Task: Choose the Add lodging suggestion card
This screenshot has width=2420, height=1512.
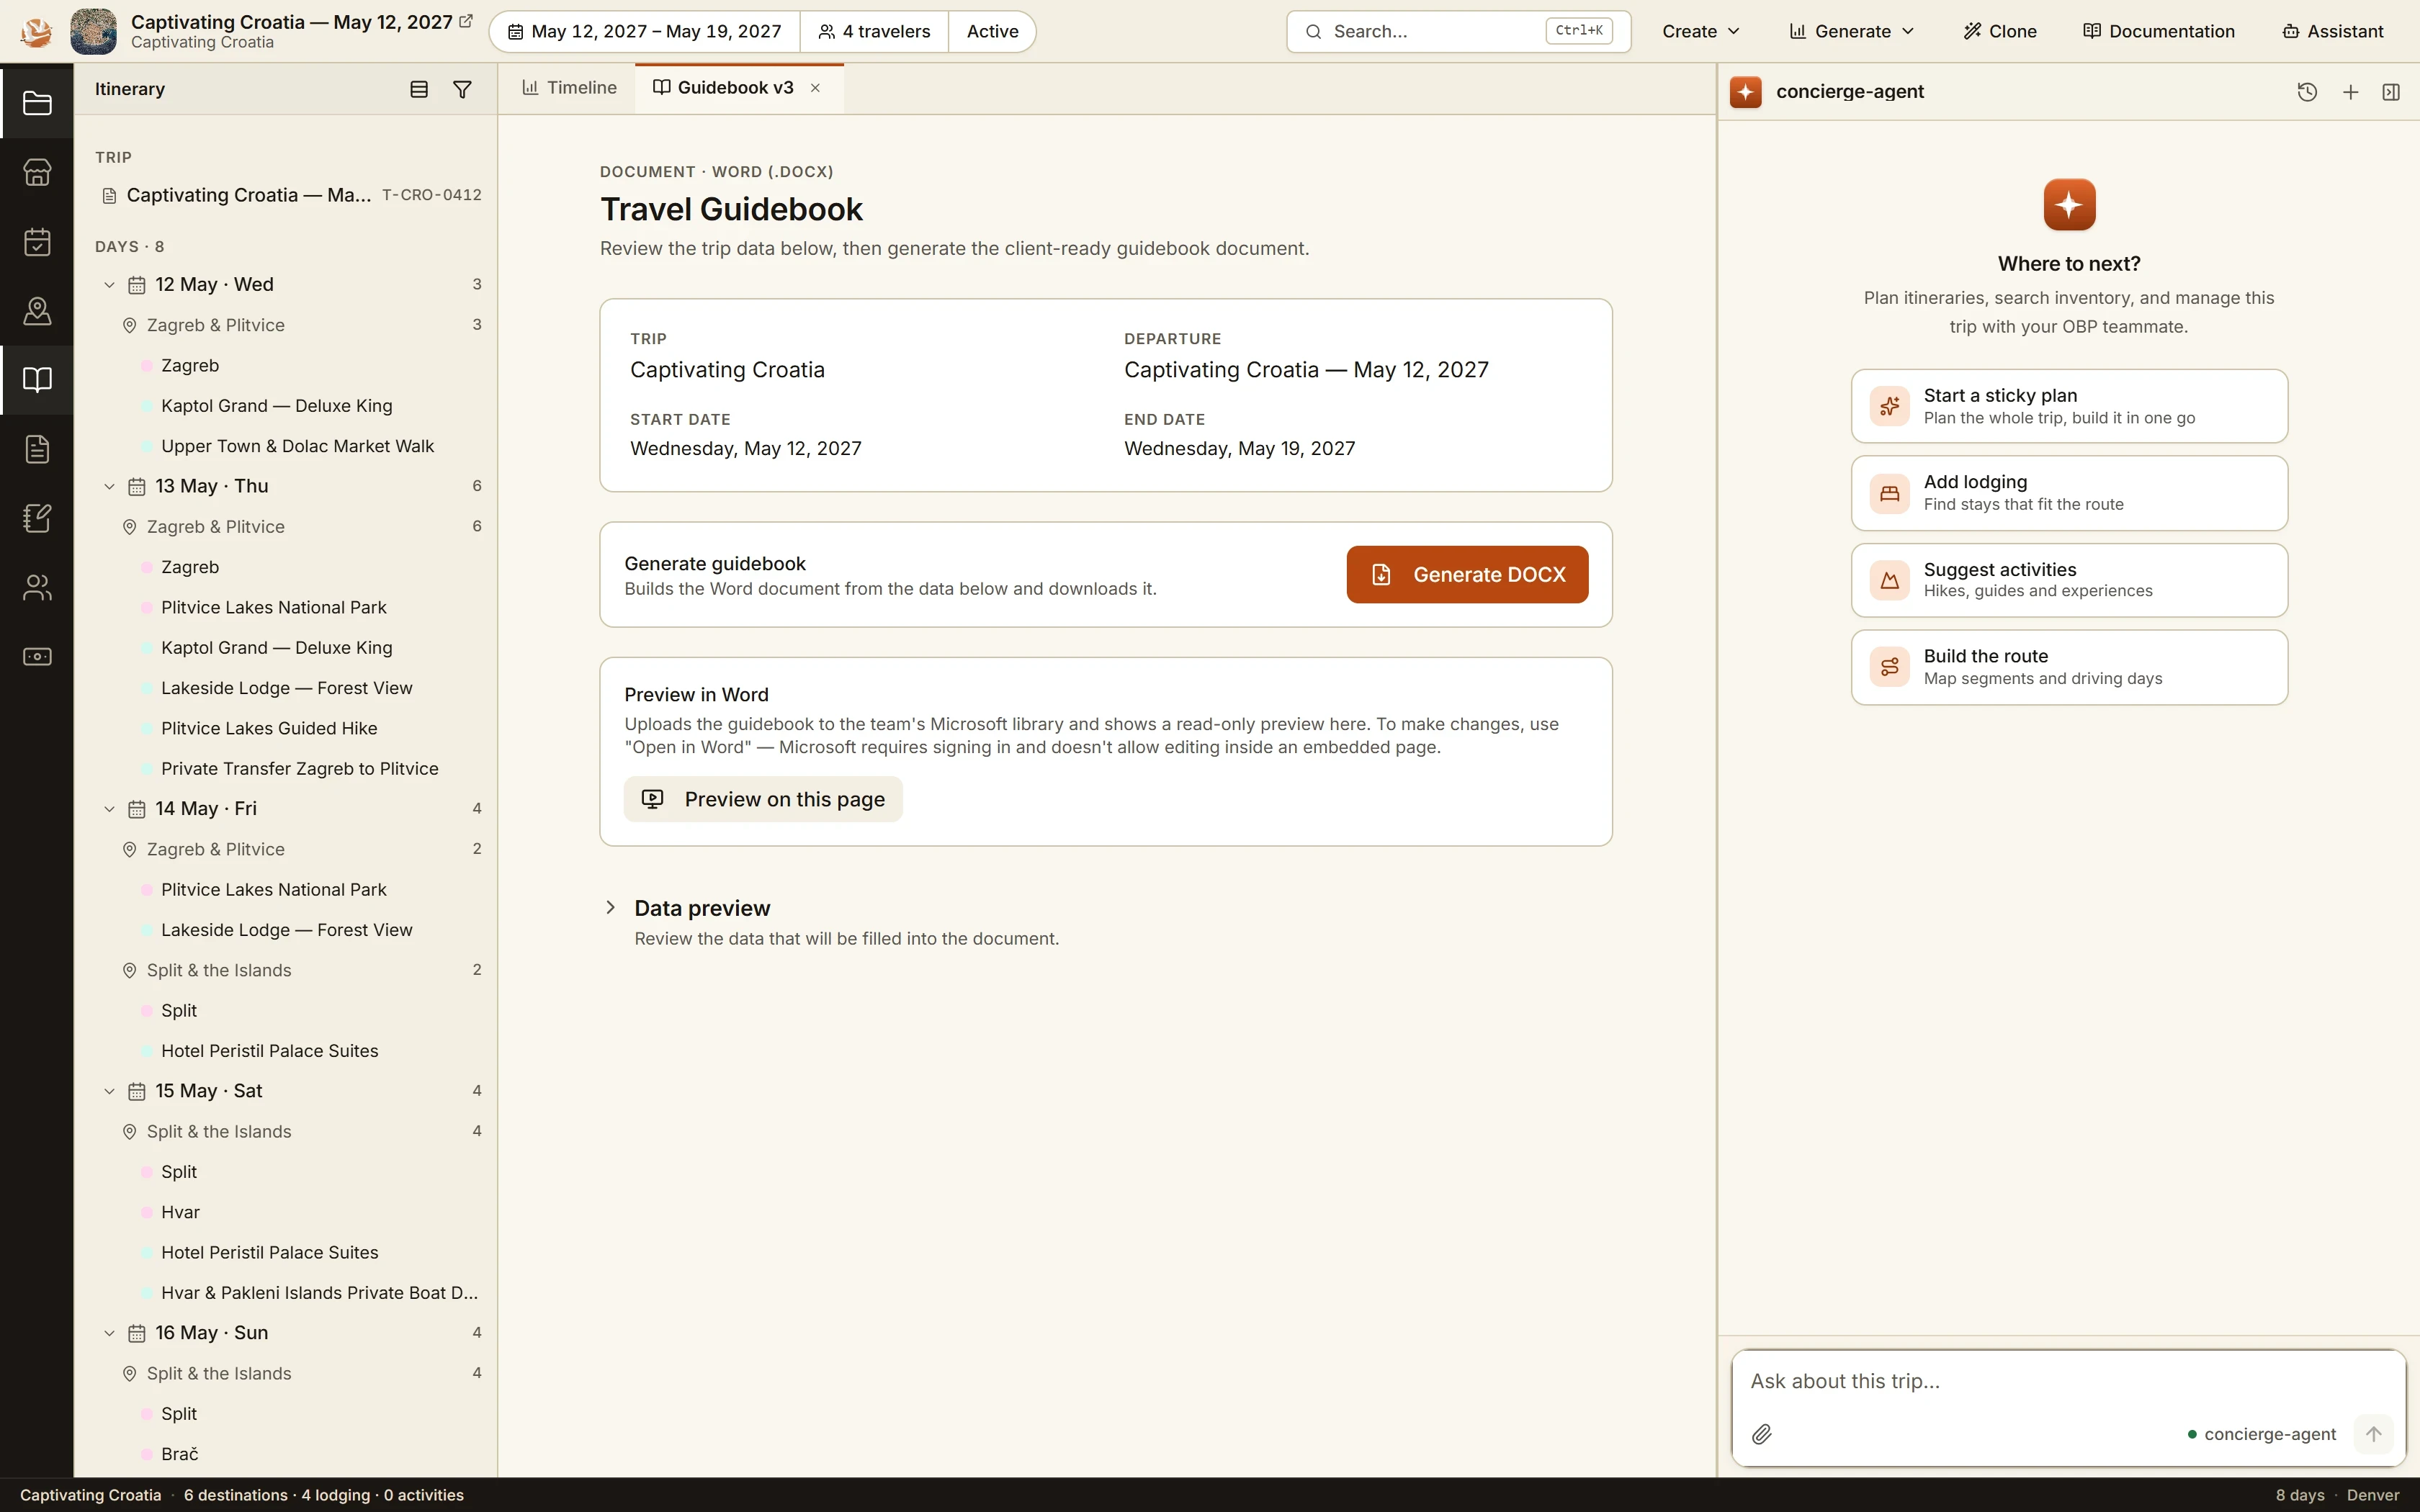Action: [2069, 493]
